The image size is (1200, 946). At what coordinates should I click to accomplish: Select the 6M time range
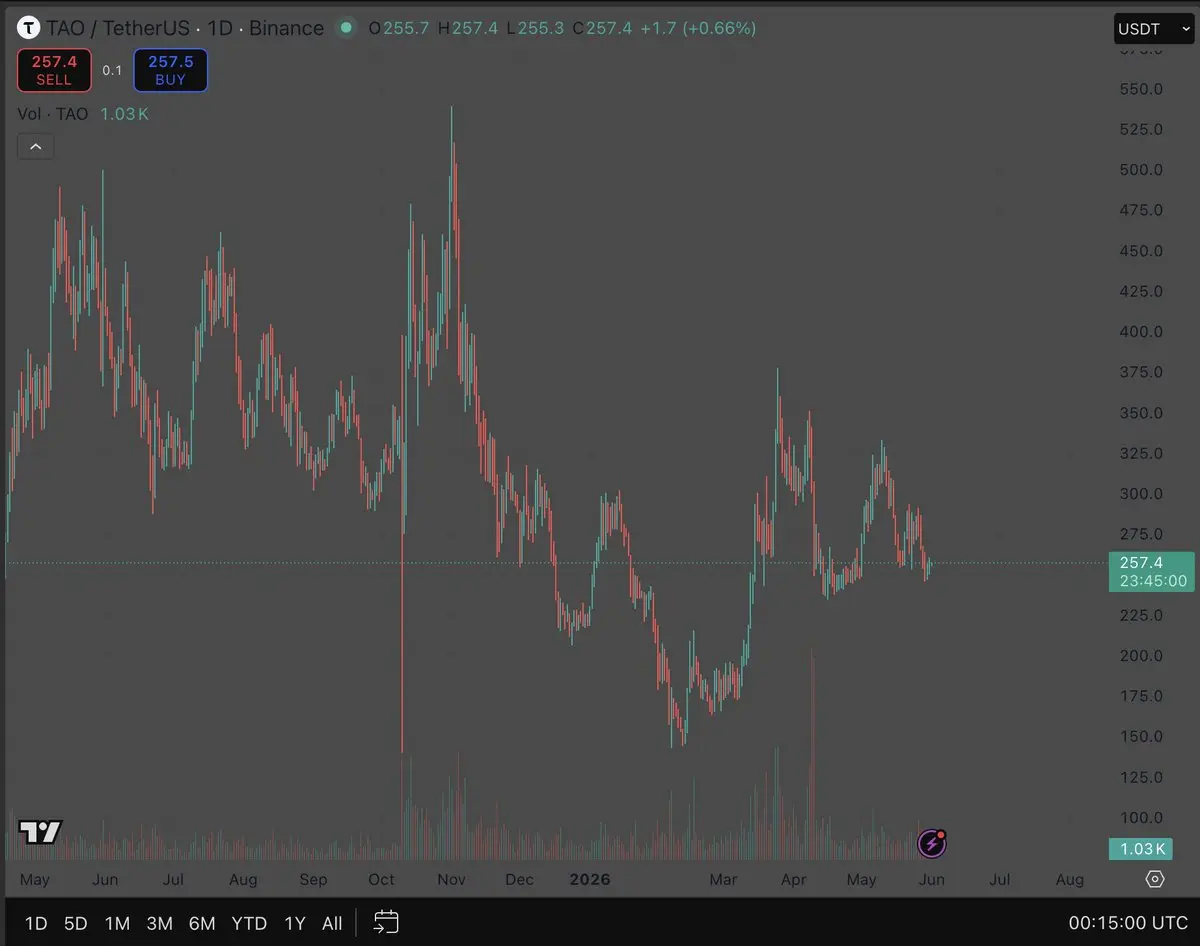[202, 923]
